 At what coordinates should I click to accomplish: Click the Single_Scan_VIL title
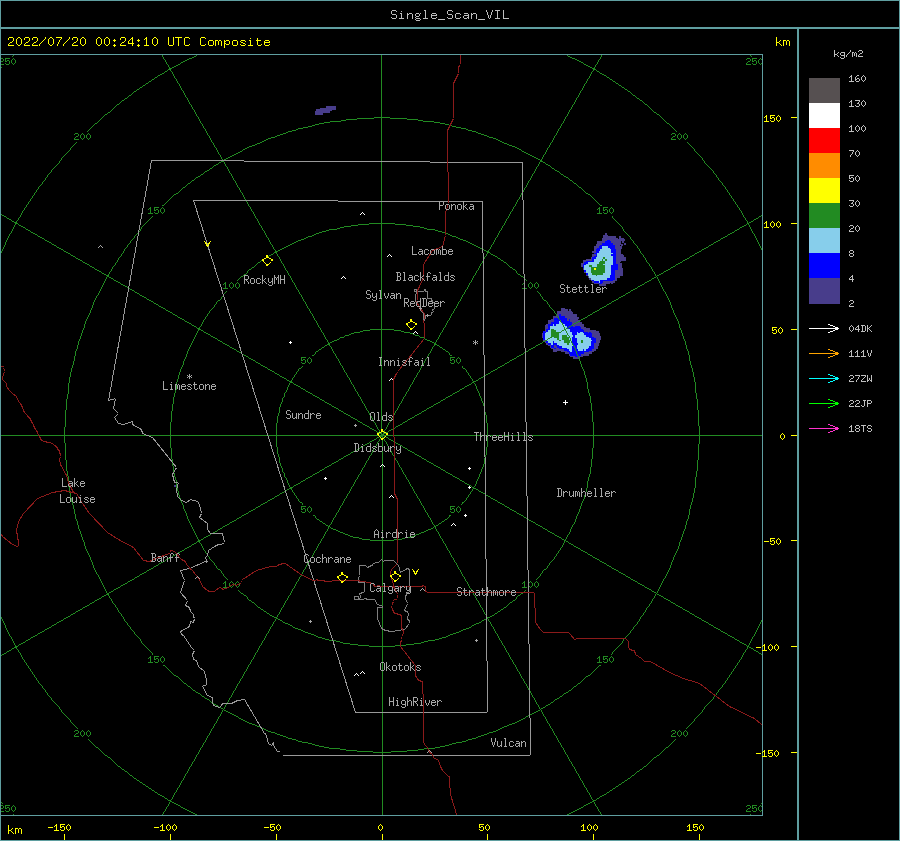point(449,15)
